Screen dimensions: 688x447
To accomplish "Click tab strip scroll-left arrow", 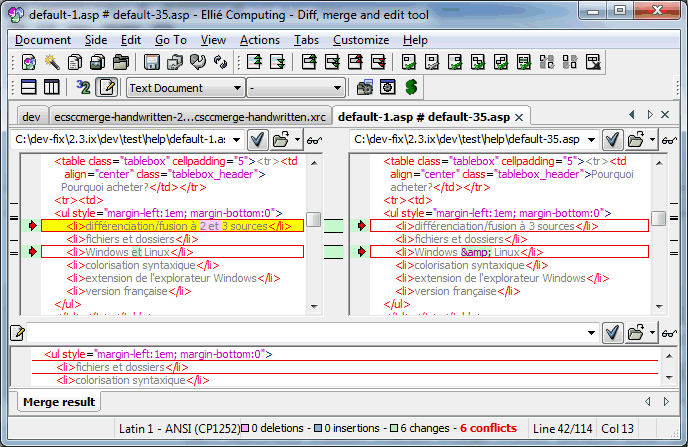I will (632, 115).
